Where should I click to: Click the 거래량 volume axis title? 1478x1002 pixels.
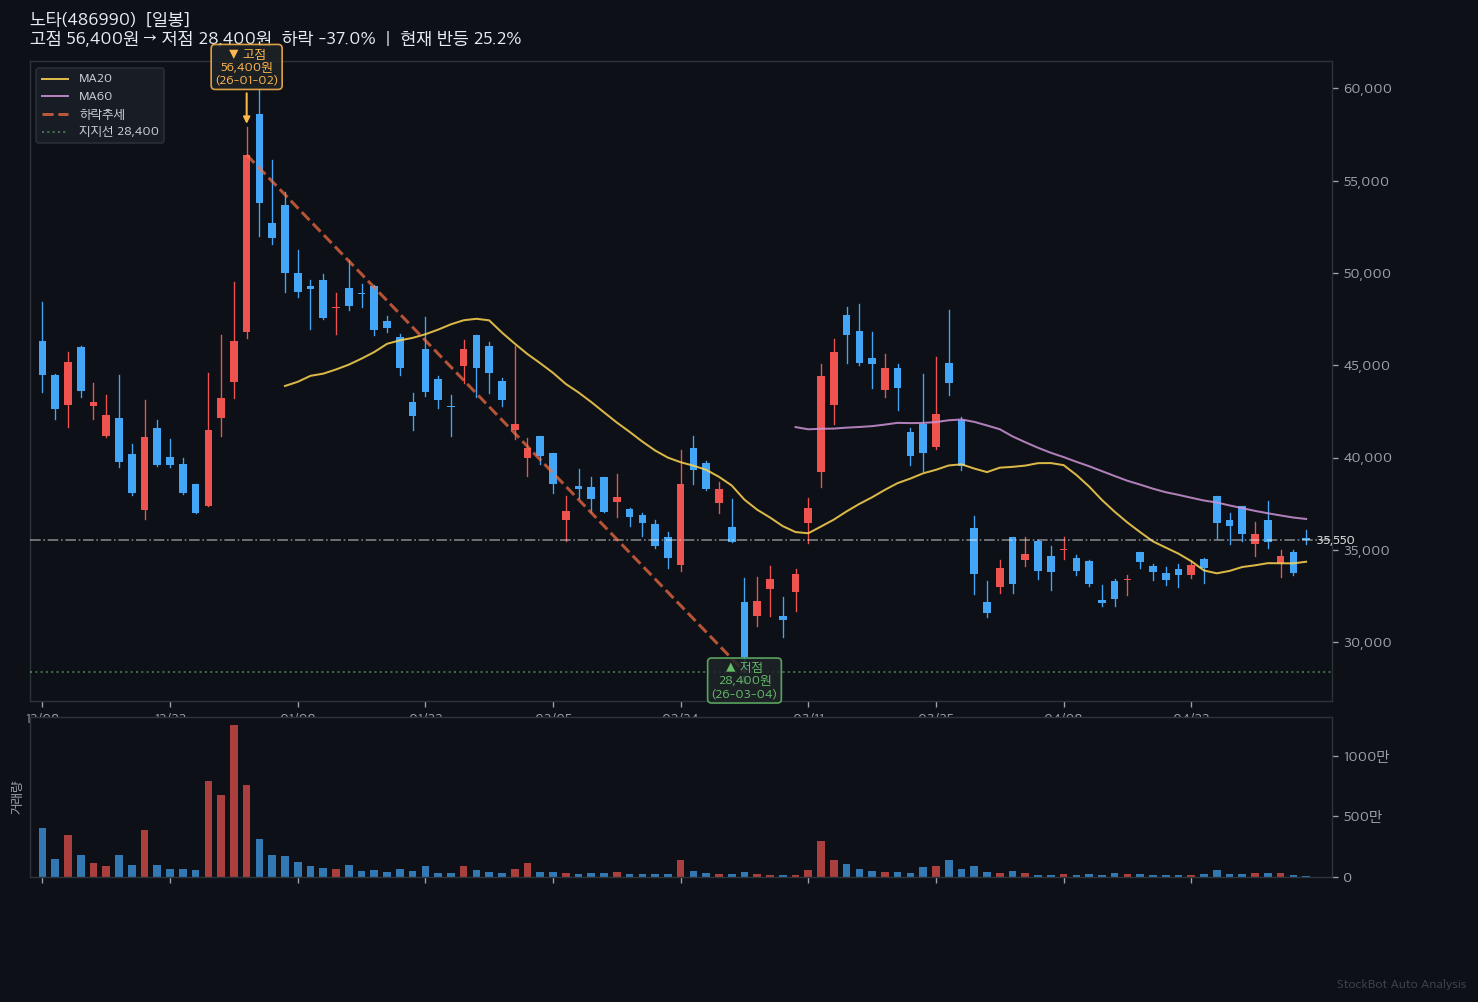click(15, 798)
